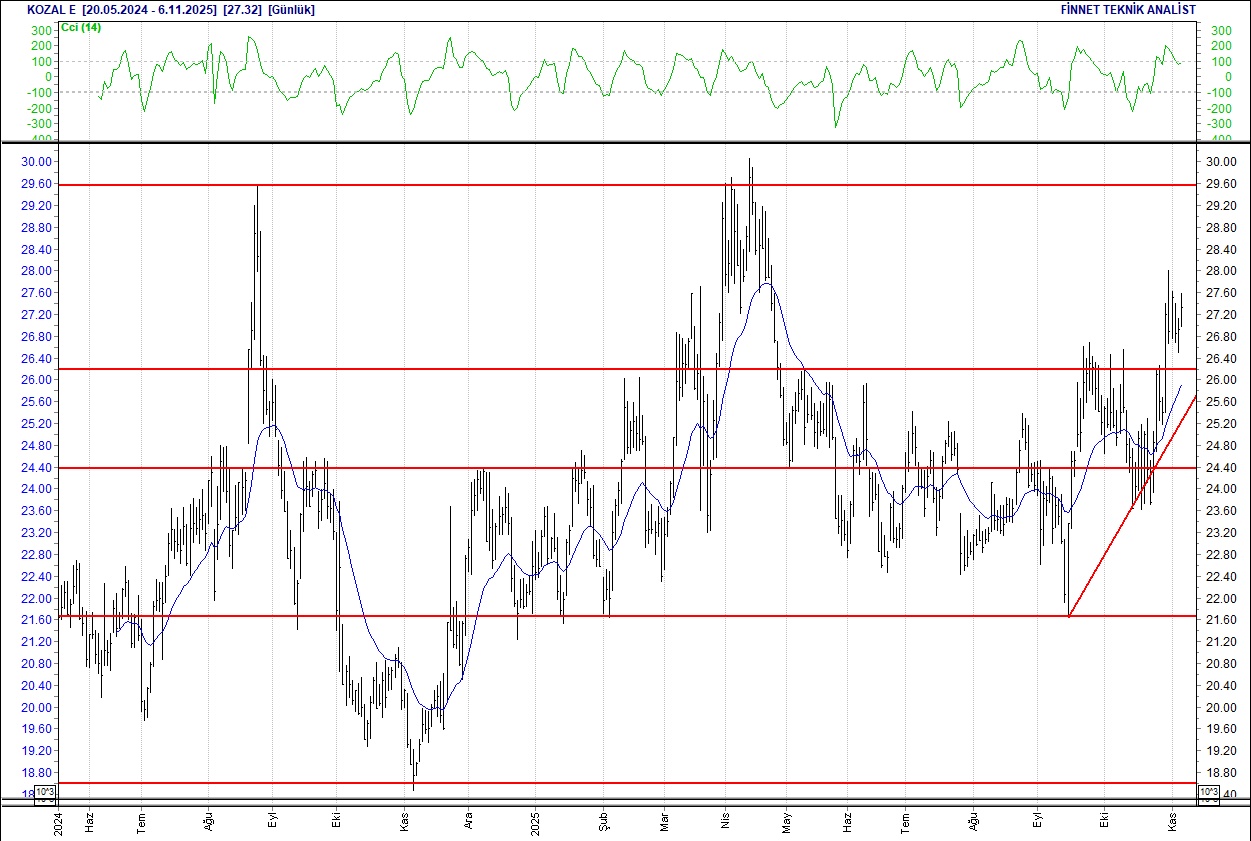
Task: Click the Şub month marker on time axis
Action: coord(603,817)
